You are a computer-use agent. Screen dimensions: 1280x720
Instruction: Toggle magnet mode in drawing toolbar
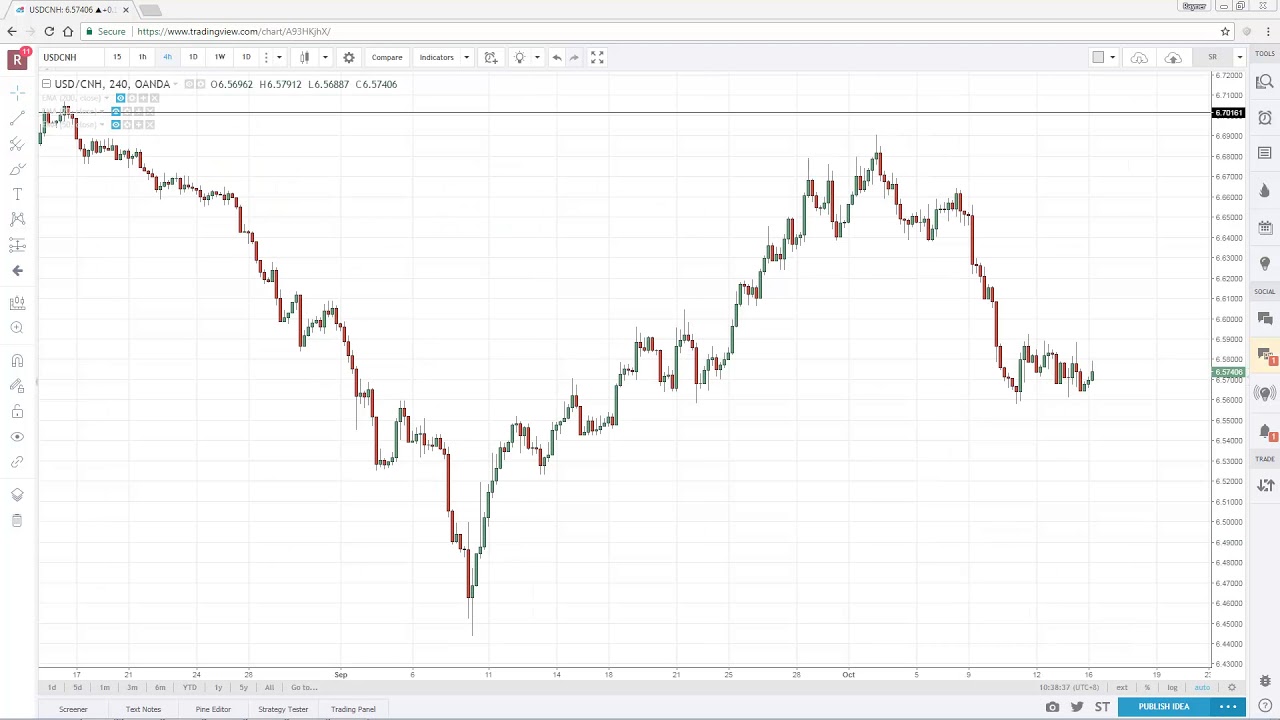[x=17, y=361]
